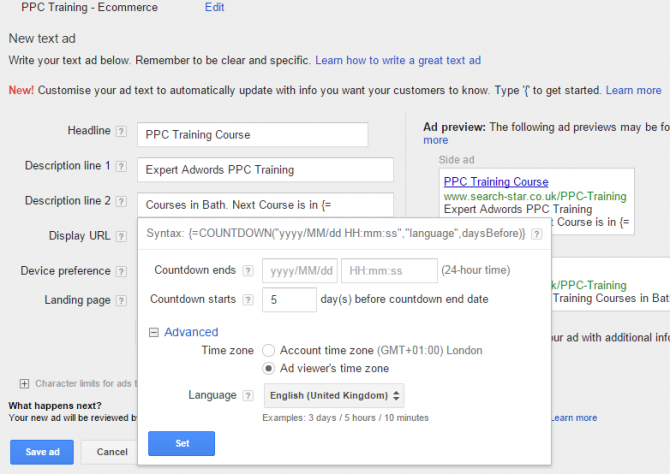Open Device preference help icon

pyautogui.click(x=121, y=271)
